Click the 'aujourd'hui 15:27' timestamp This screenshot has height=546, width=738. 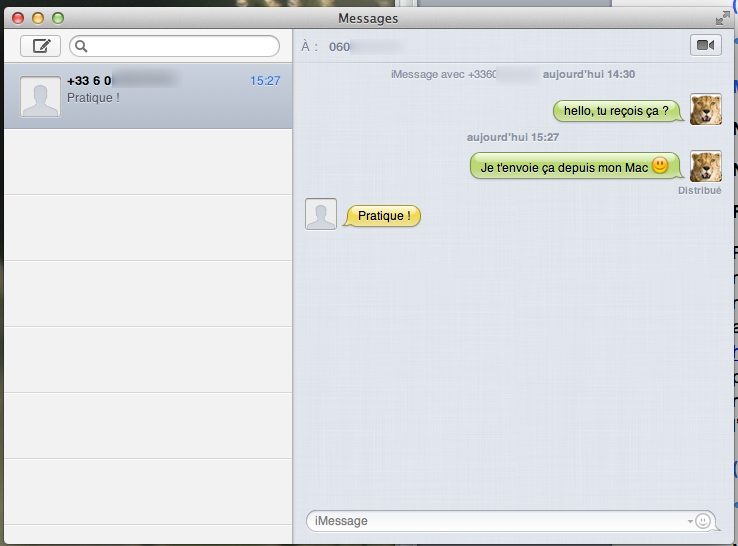(513, 137)
